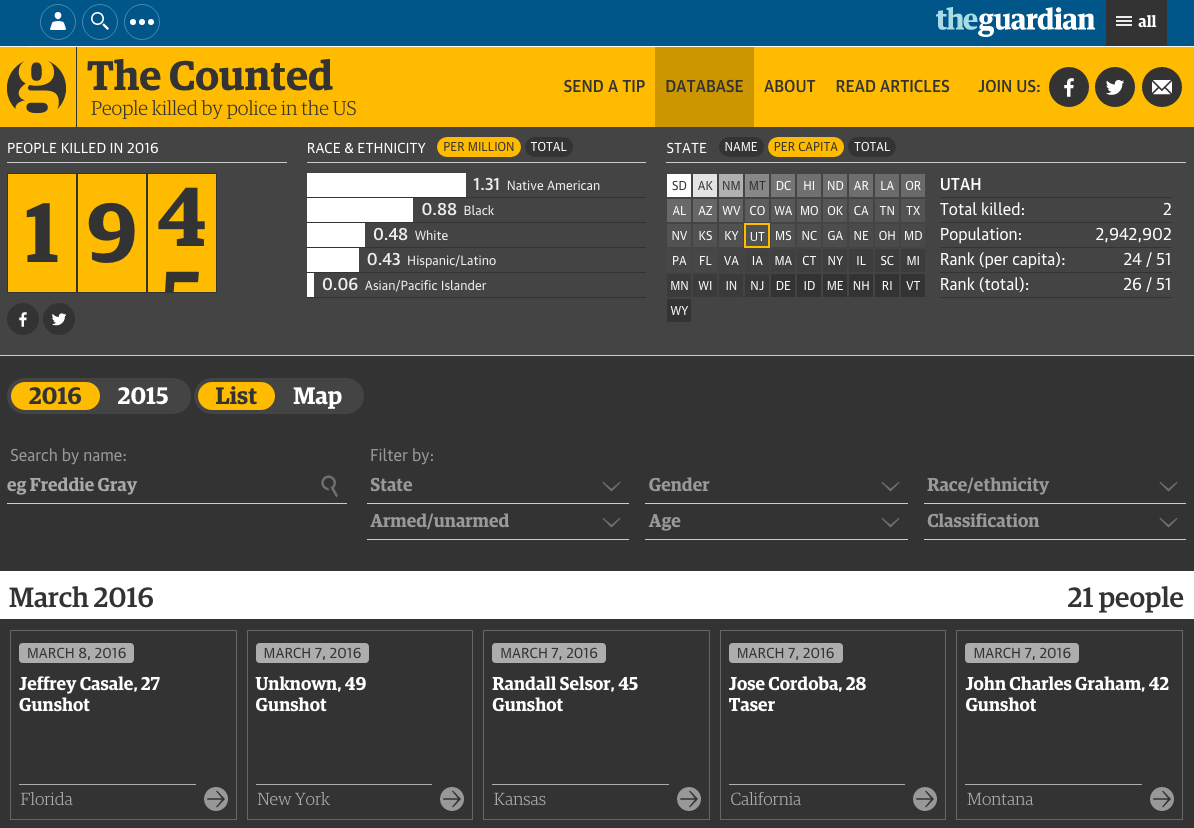1194x828 pixels.
Task: Click the Guardian 'g' roundel logo
Action: point(37,87)
